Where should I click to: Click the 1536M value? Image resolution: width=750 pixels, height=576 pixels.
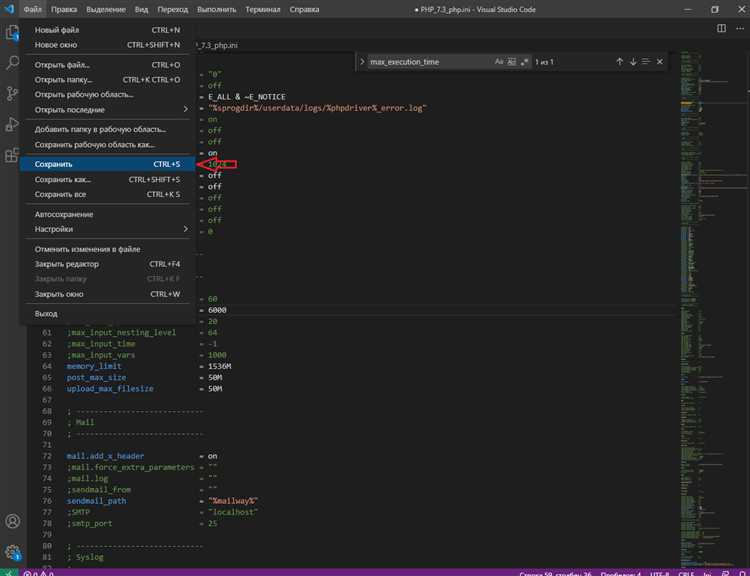tap(220, 366)
